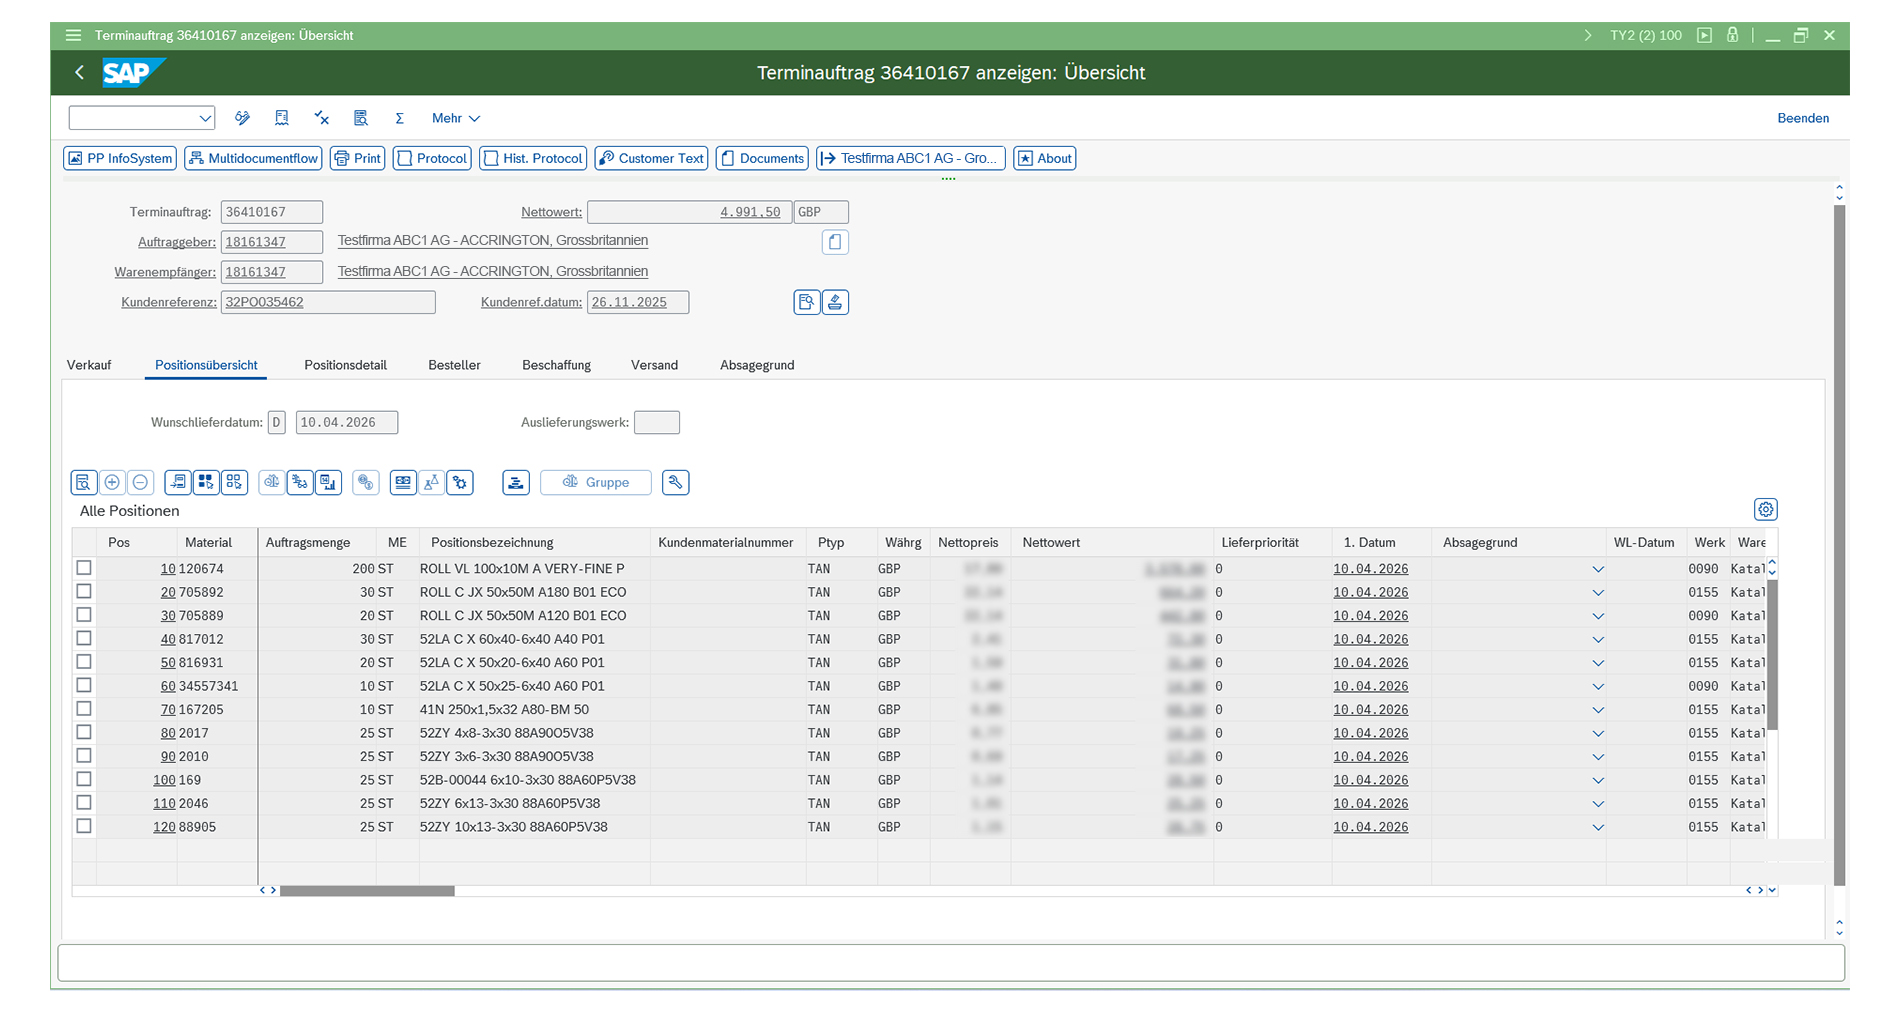Open the command field dropdown at top left
This screenshot has height=1013, width=1900.
point(204,117)
